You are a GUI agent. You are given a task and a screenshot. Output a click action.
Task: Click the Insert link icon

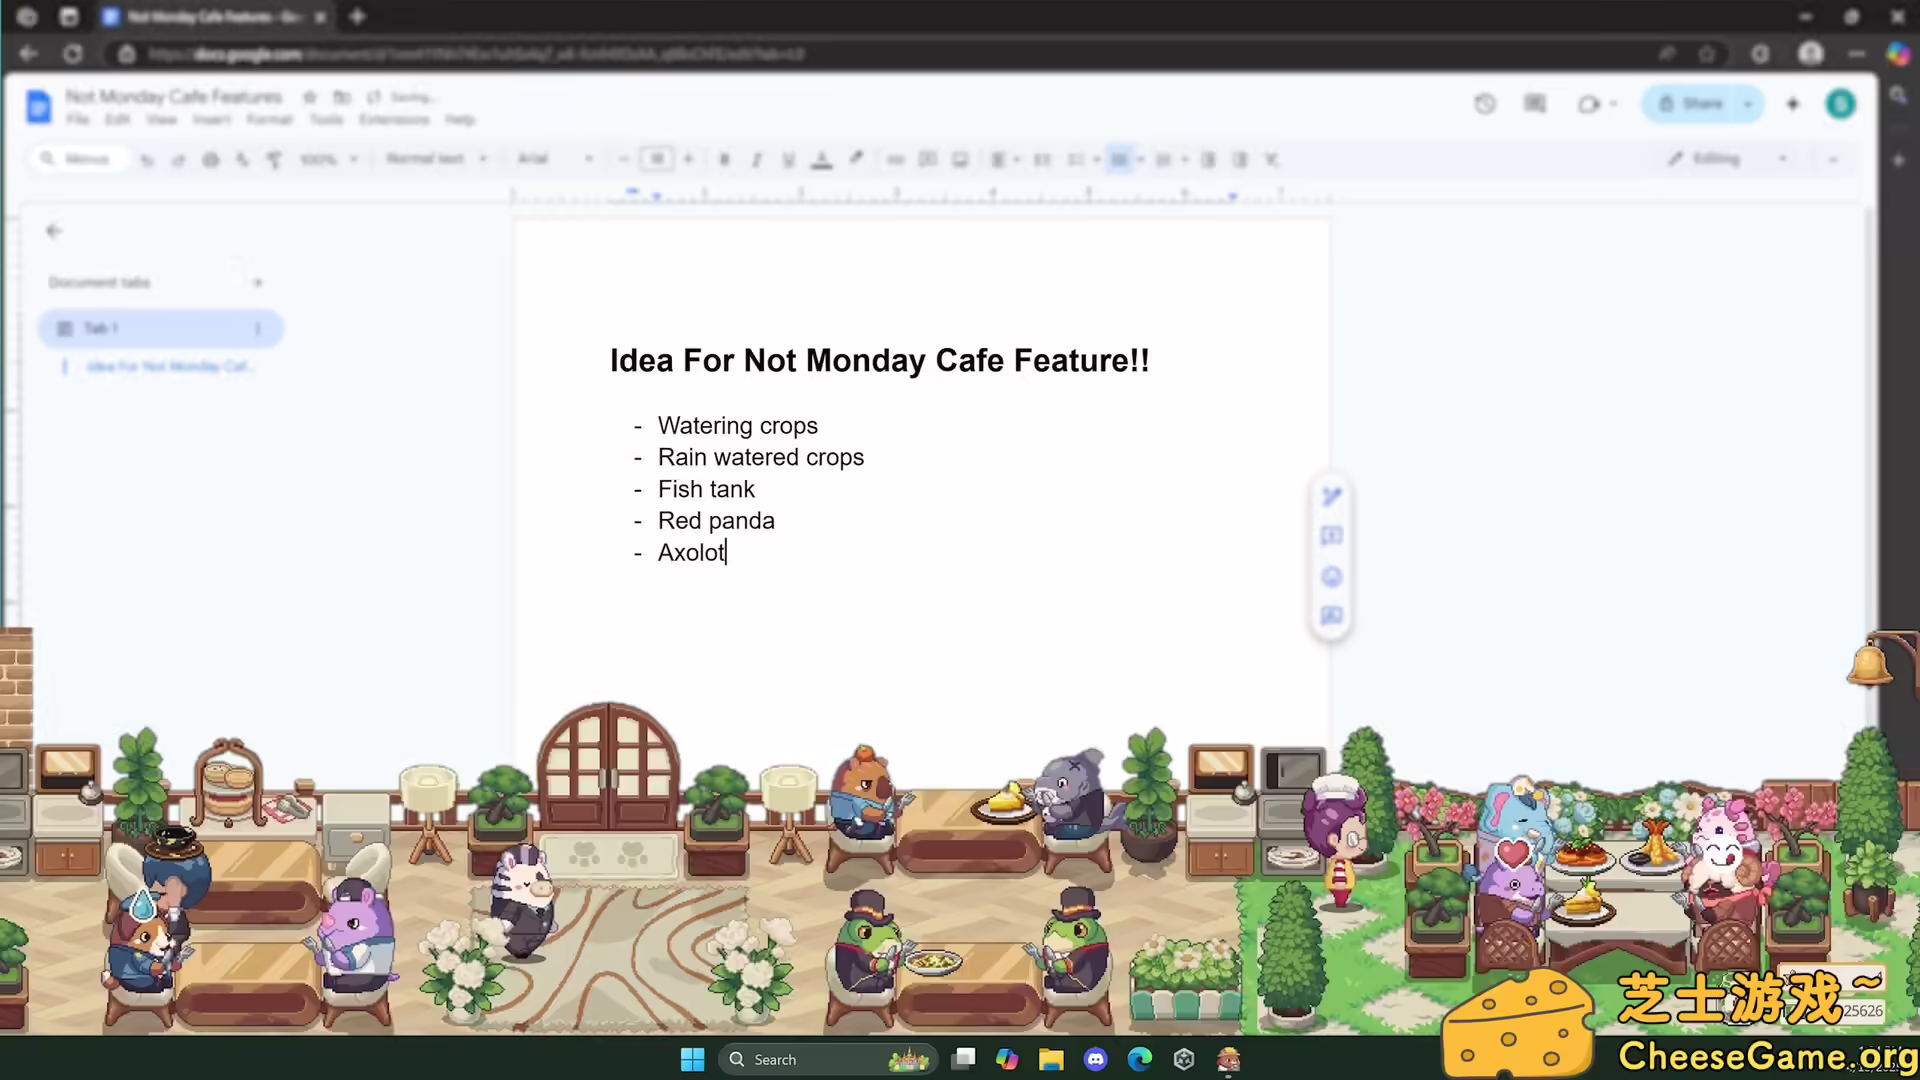pyautogui.click(x=896, y=159)
